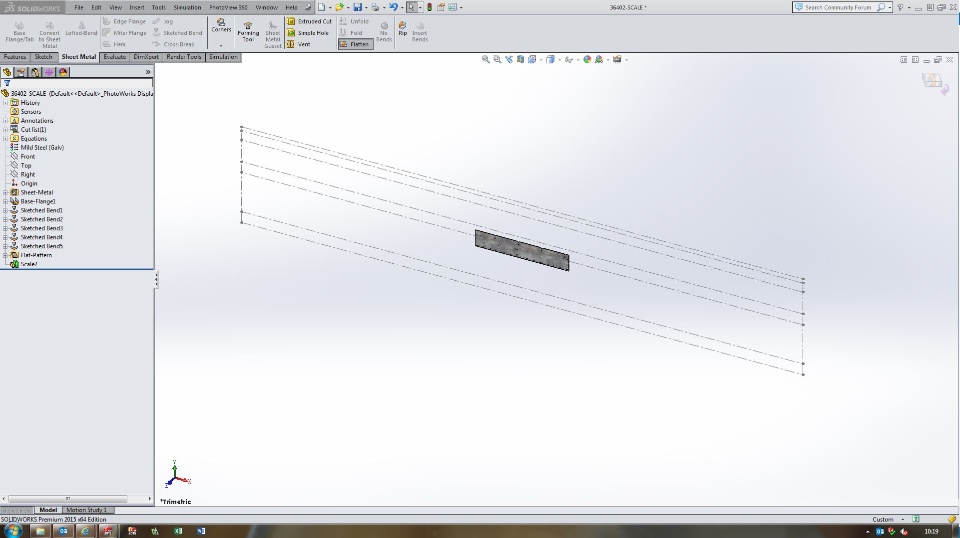Click the Extruded Cut tool
The height and width of the screenshot is (538, 960).
(x=309, y=21)
